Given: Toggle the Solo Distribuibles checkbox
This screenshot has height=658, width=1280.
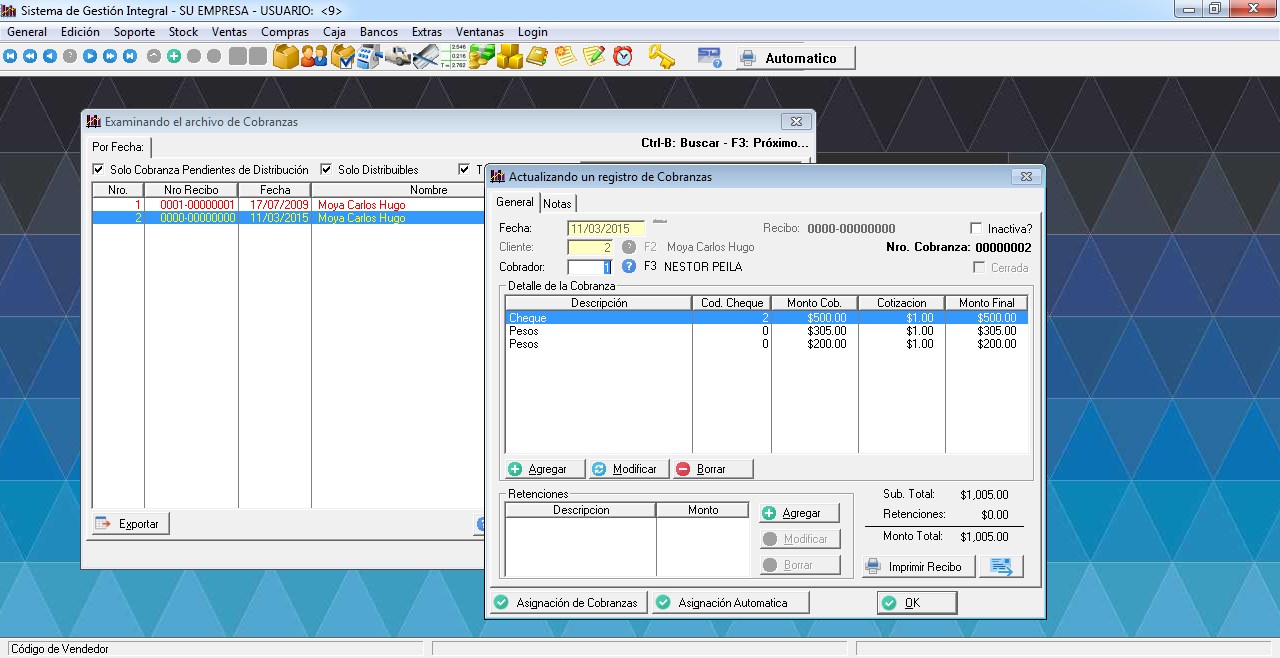Looking at the screenshot, I should (x=326, y=170).
